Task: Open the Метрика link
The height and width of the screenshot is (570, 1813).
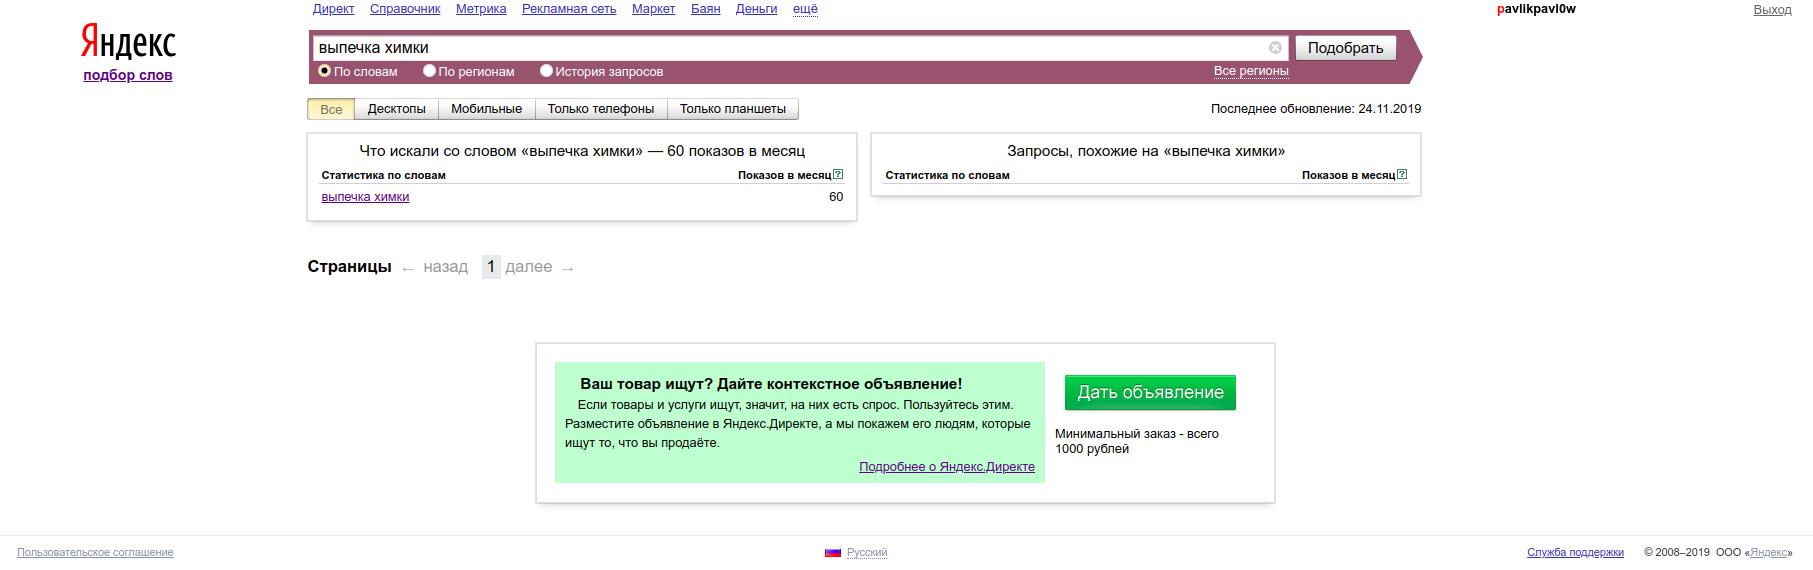Action: [481, 9]
